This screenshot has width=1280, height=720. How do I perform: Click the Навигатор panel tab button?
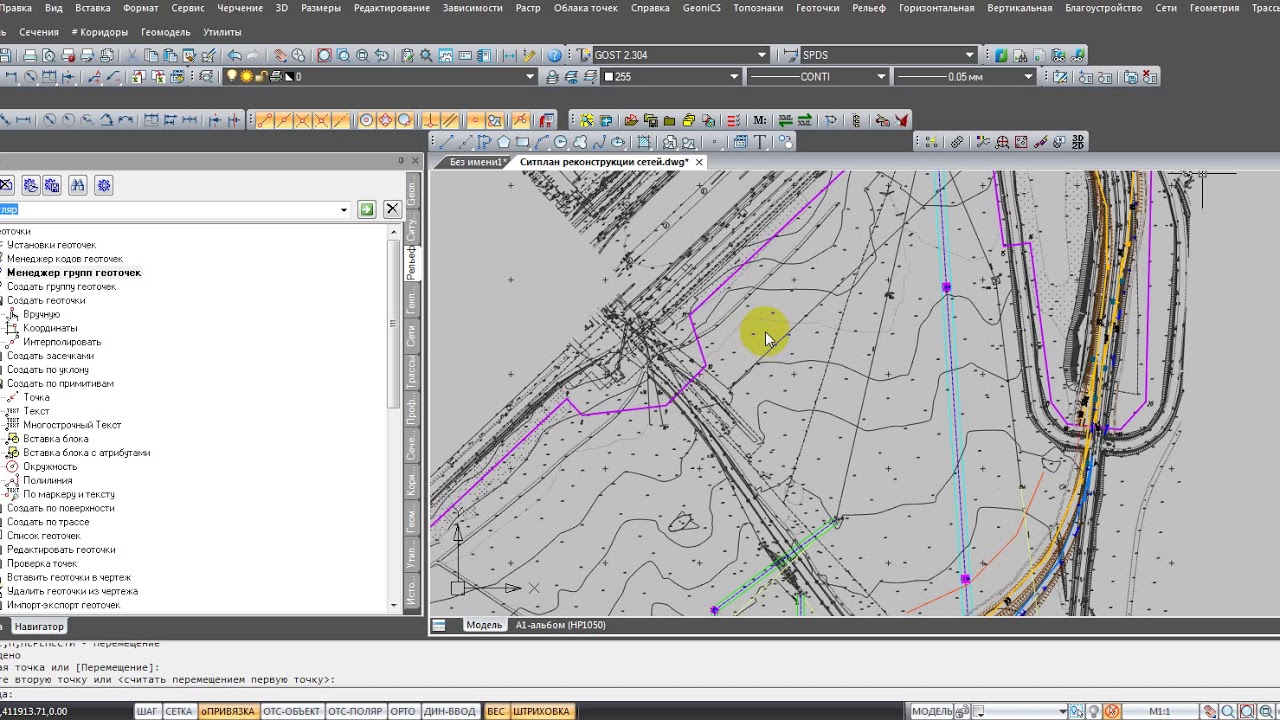38,627
